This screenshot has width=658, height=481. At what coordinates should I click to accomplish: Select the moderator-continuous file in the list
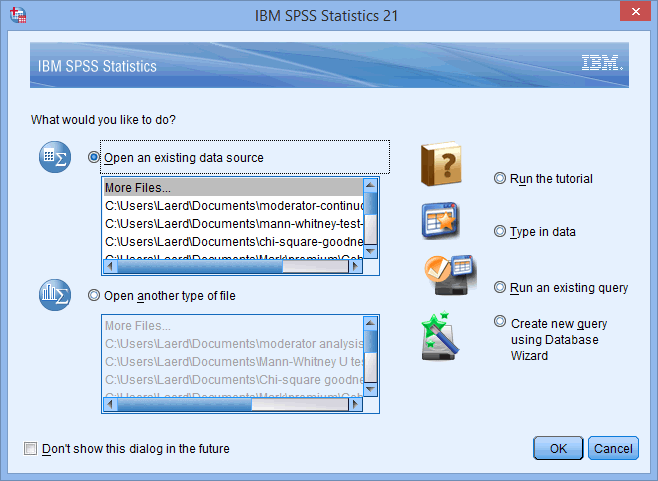[233, 206]
